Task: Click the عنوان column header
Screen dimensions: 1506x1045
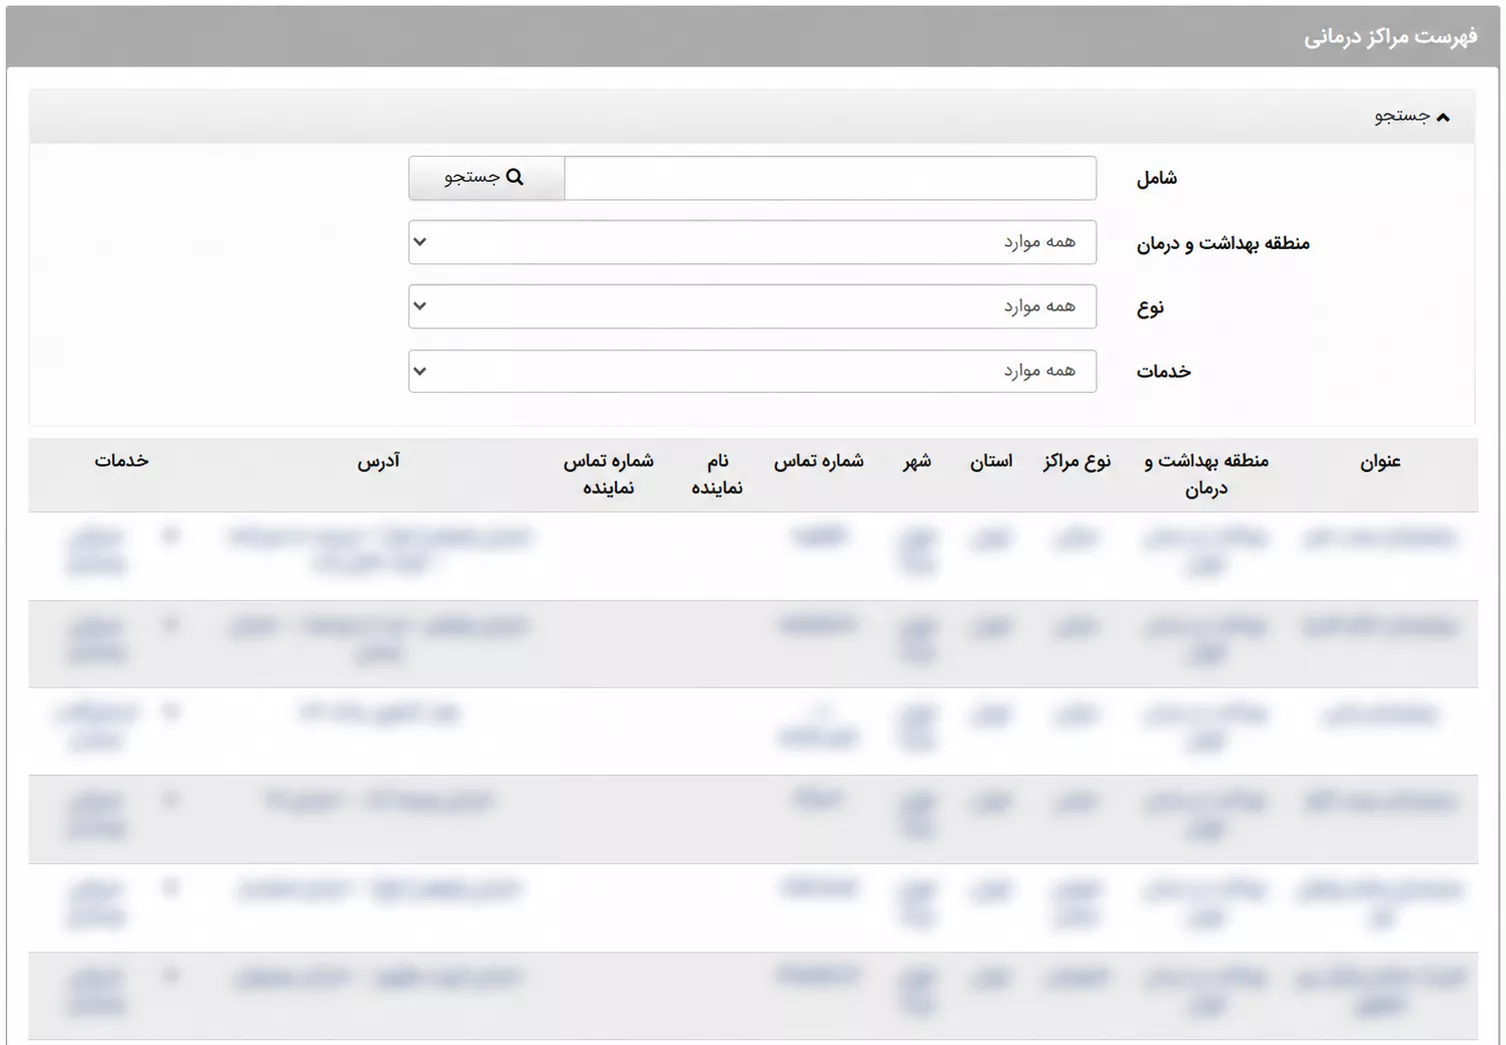Action: 1380,461
